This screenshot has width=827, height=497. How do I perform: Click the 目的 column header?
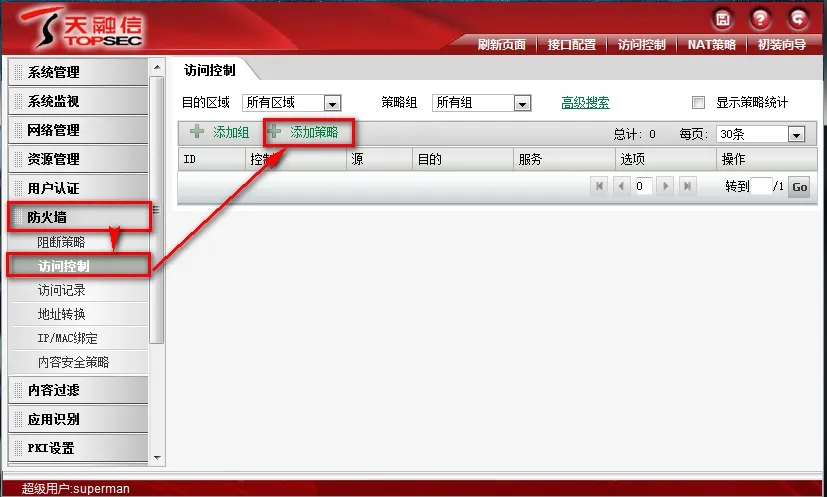point(463,159)
